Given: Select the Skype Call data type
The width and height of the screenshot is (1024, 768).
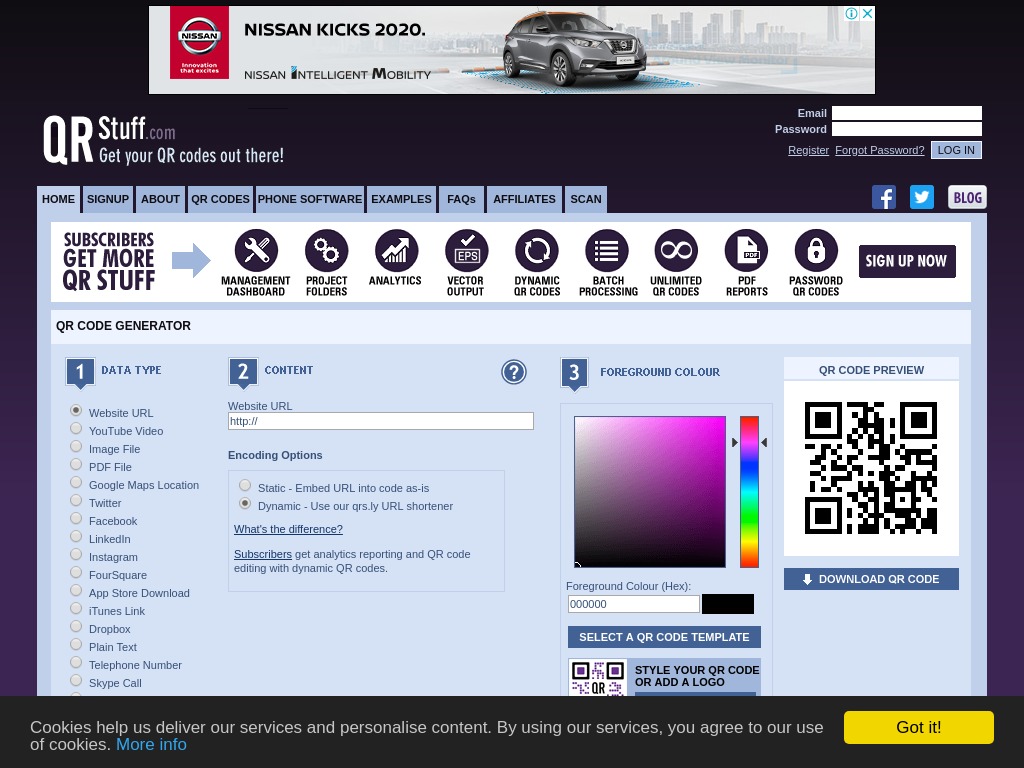Looking at the screenshot, I should coord(76,680).
